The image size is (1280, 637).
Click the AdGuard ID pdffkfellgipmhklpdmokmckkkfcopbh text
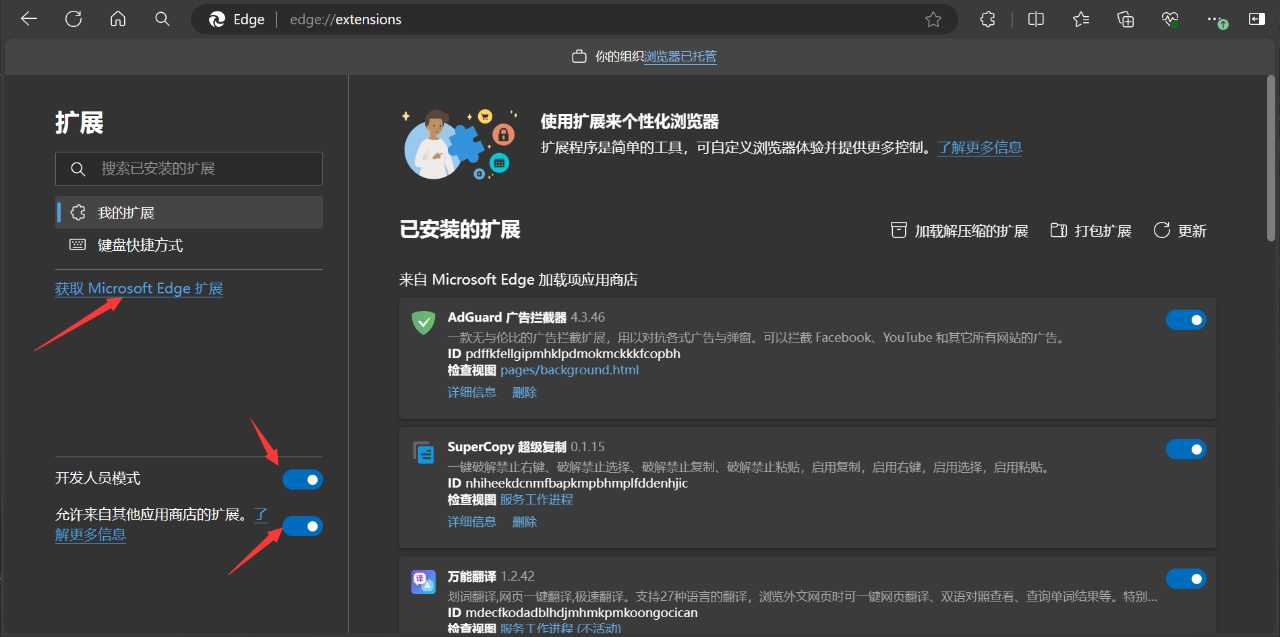pyautogui.click(x=564, y=353)
